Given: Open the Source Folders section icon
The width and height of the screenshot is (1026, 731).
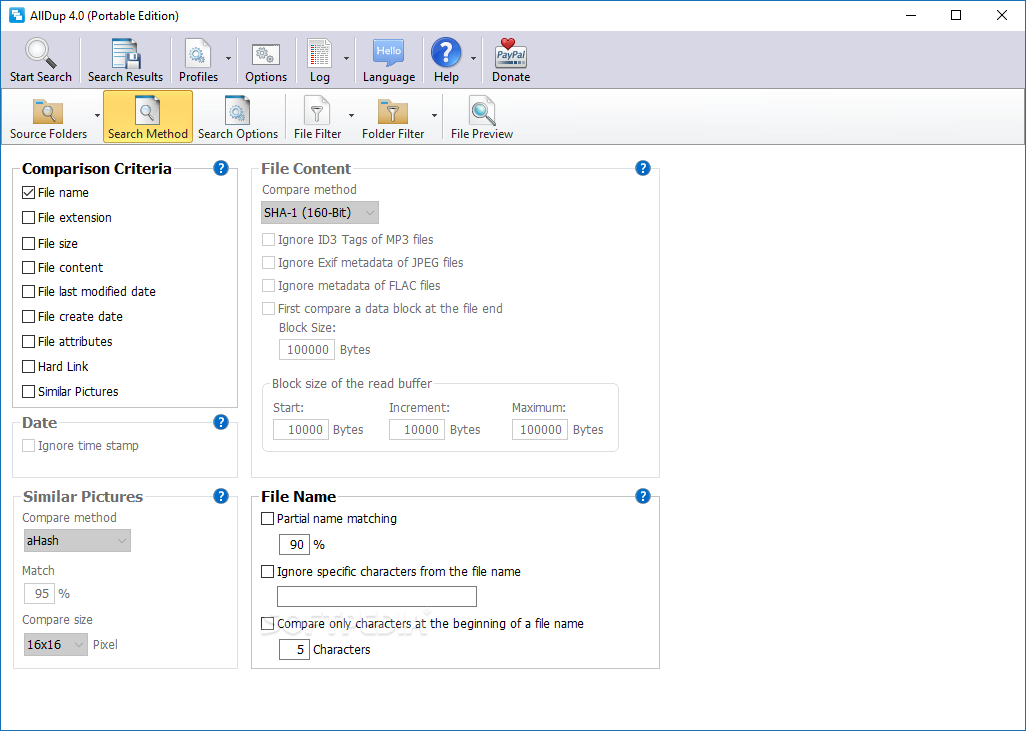Looking at the screenshot, I should pos(48,111).
